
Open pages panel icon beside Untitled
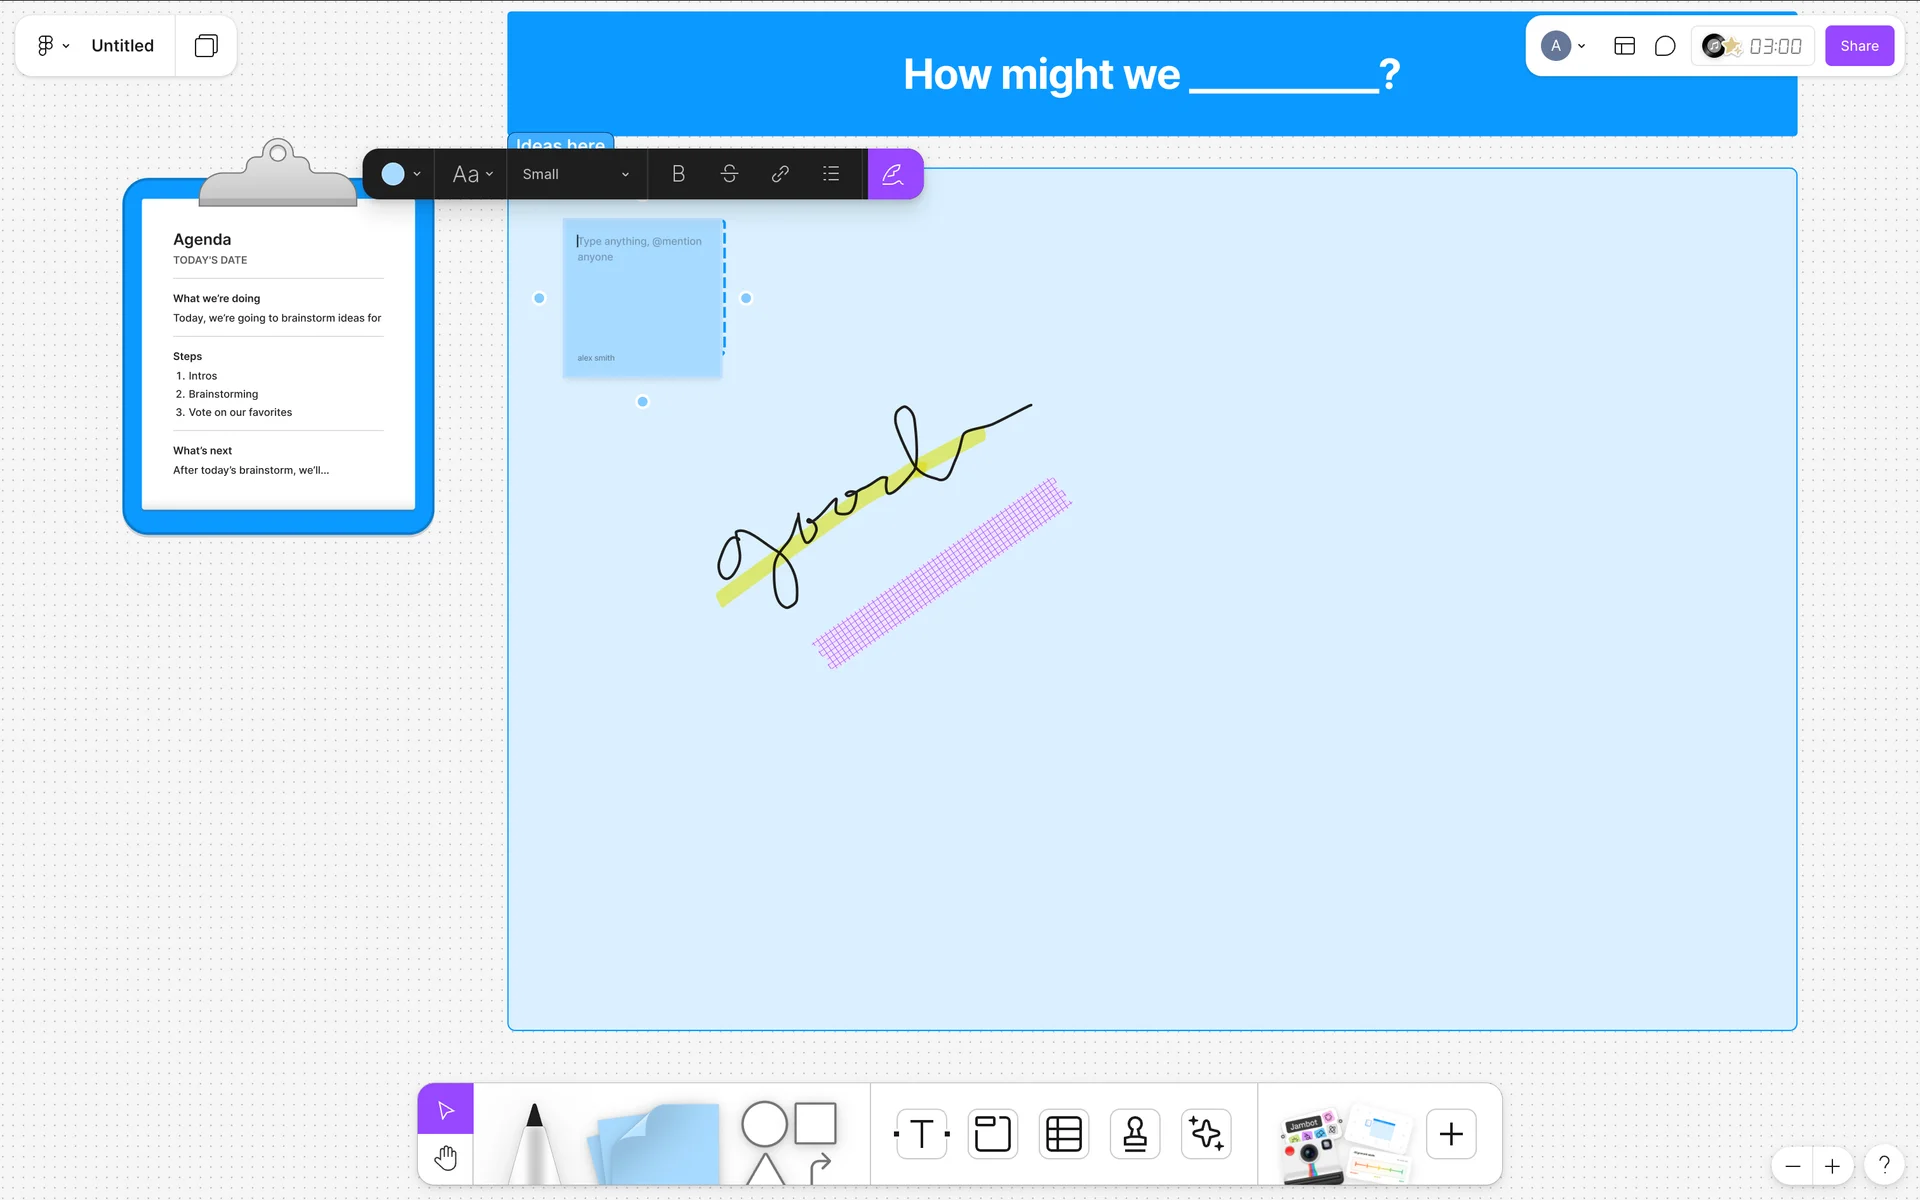(x=206, y=46)
